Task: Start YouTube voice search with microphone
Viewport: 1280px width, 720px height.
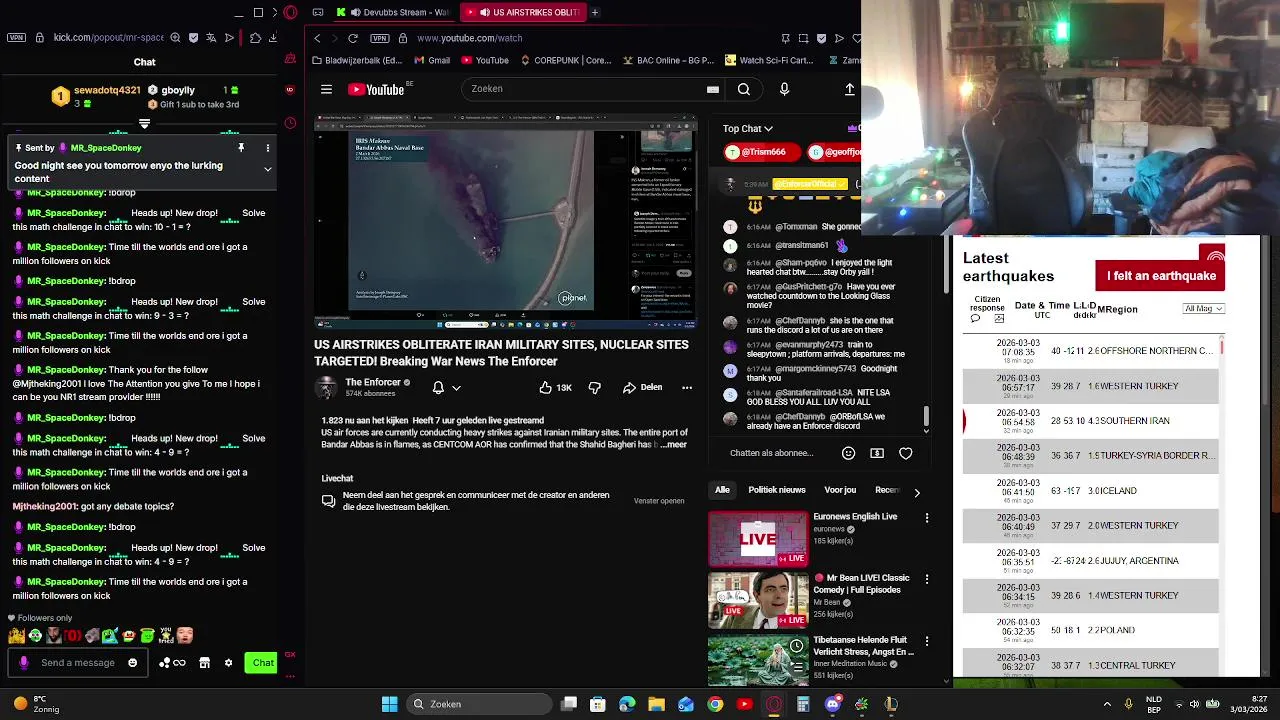Action: pos(784,89)
